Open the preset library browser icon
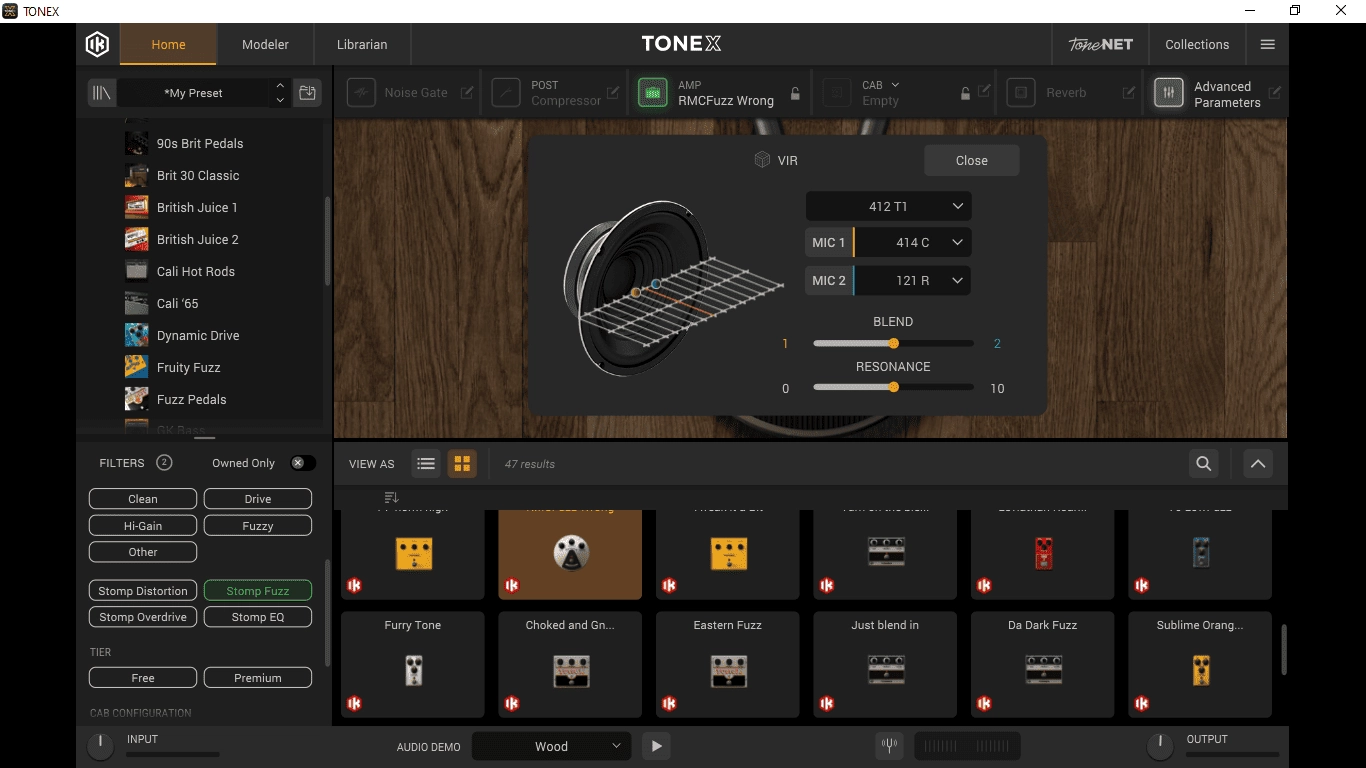Viewport: 1366px width, 768px height. click(x=101, y=93)
